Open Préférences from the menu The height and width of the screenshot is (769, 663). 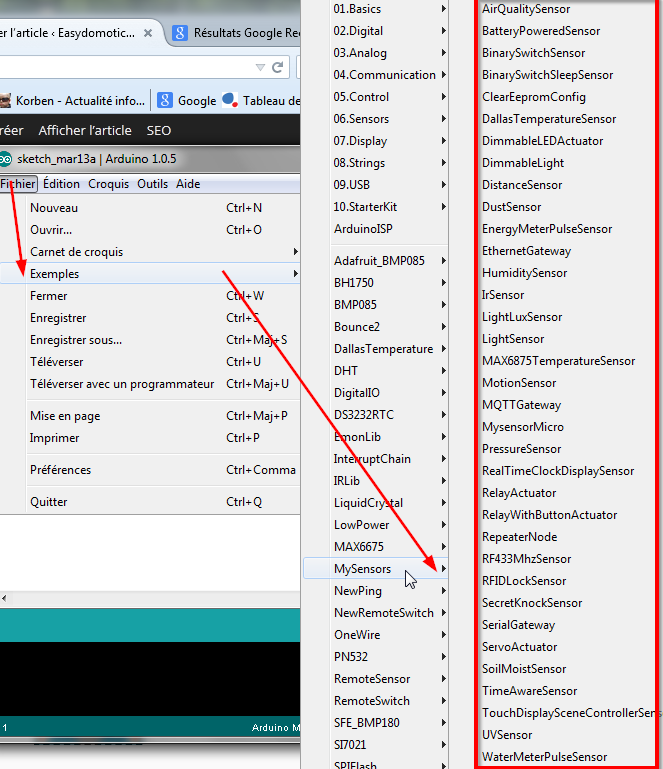pos(150,470)
